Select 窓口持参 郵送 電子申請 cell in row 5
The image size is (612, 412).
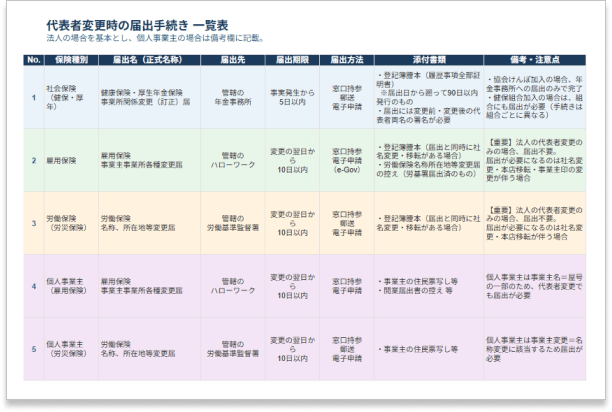click(x=347, y=349)
